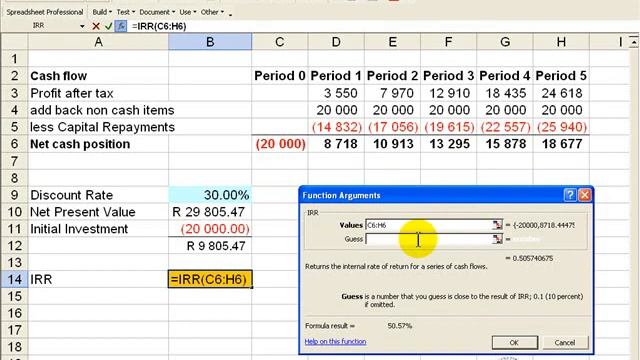The width and height of the screenshot is (640, 360).
Task: Confirm formula with green checkmark icon
Action: coord(109,26)
